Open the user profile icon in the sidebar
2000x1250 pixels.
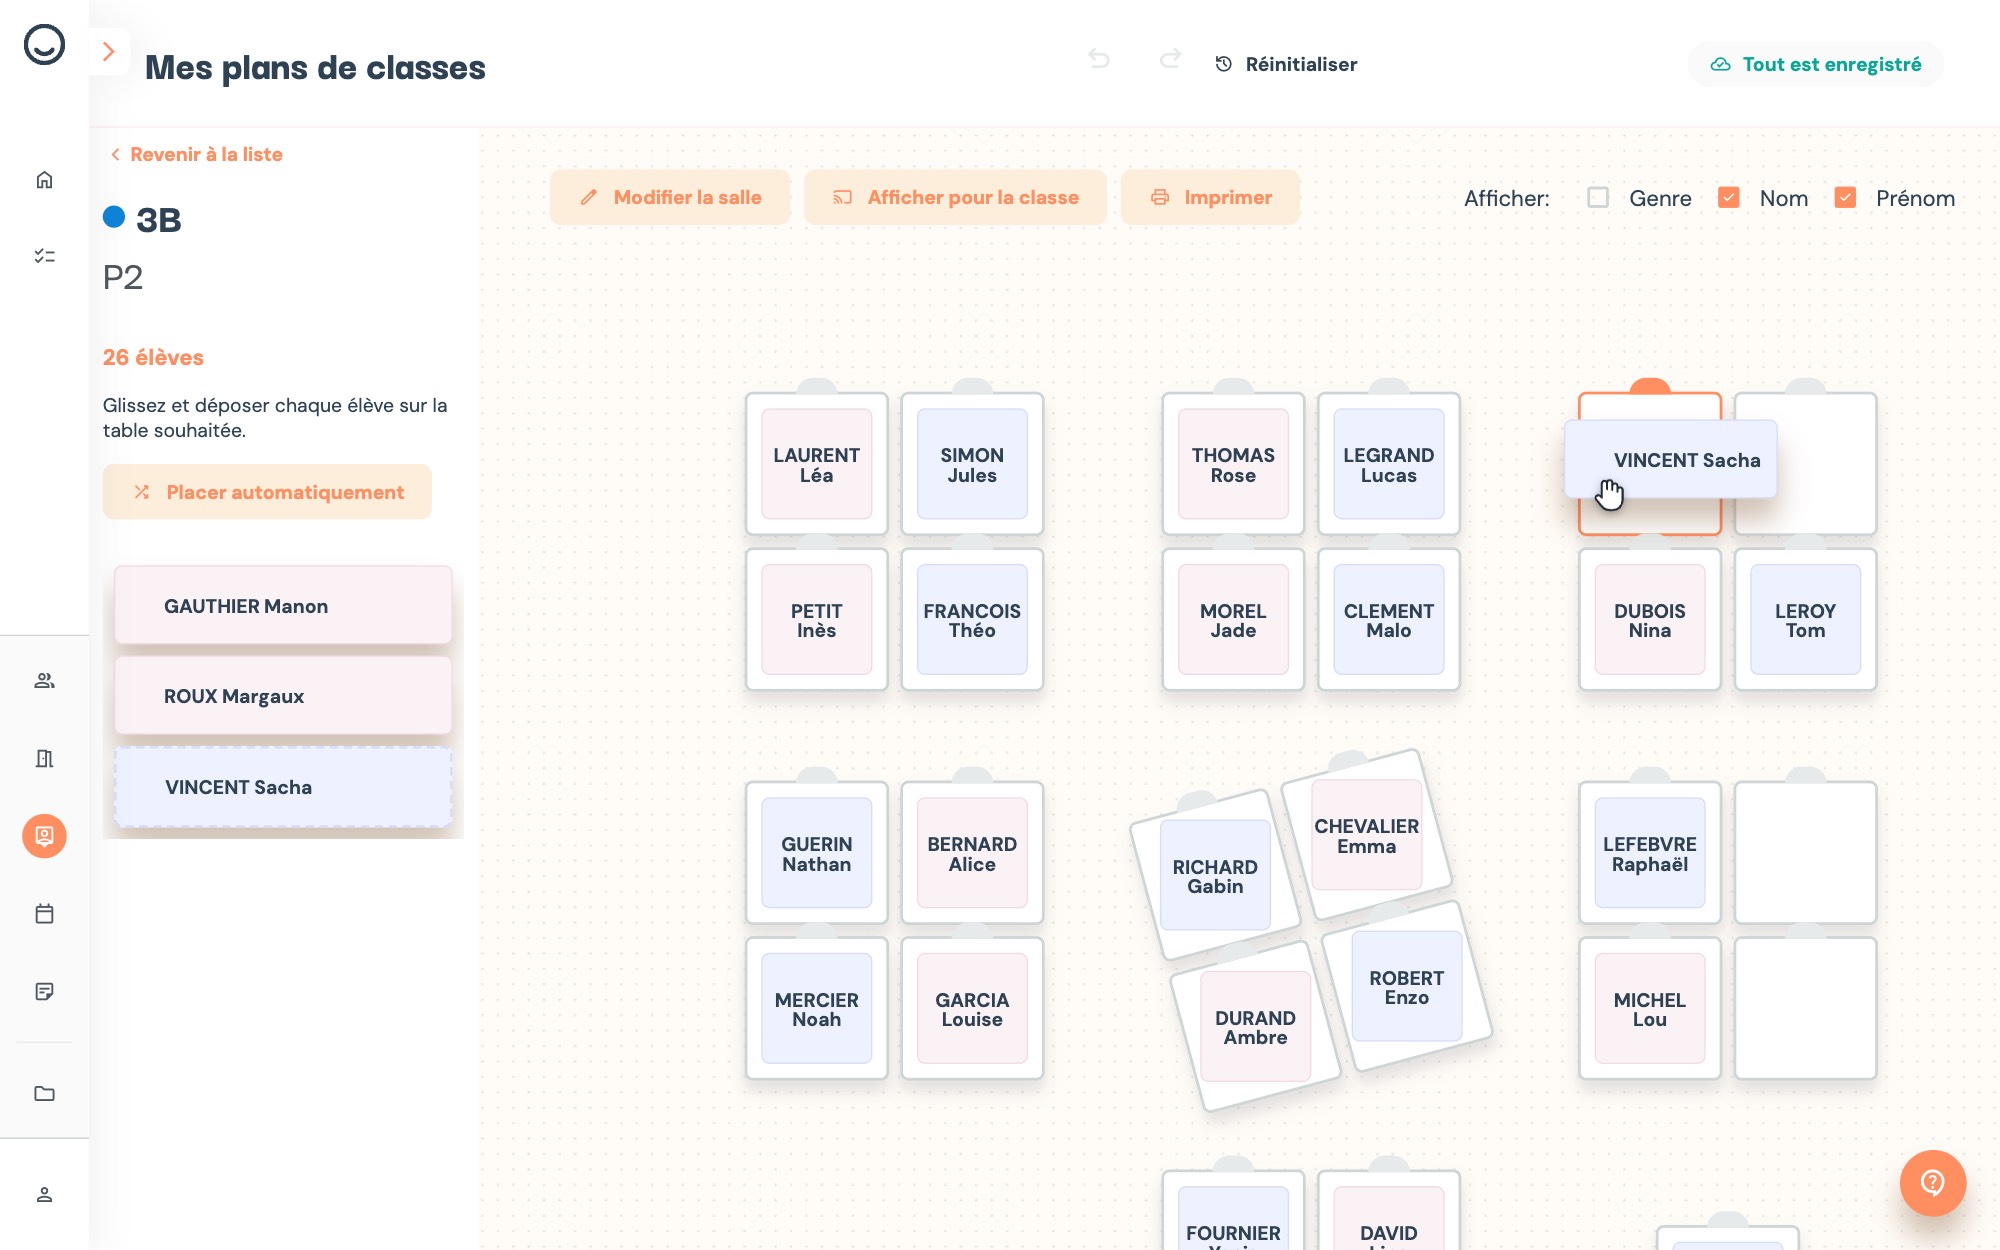44,1195
